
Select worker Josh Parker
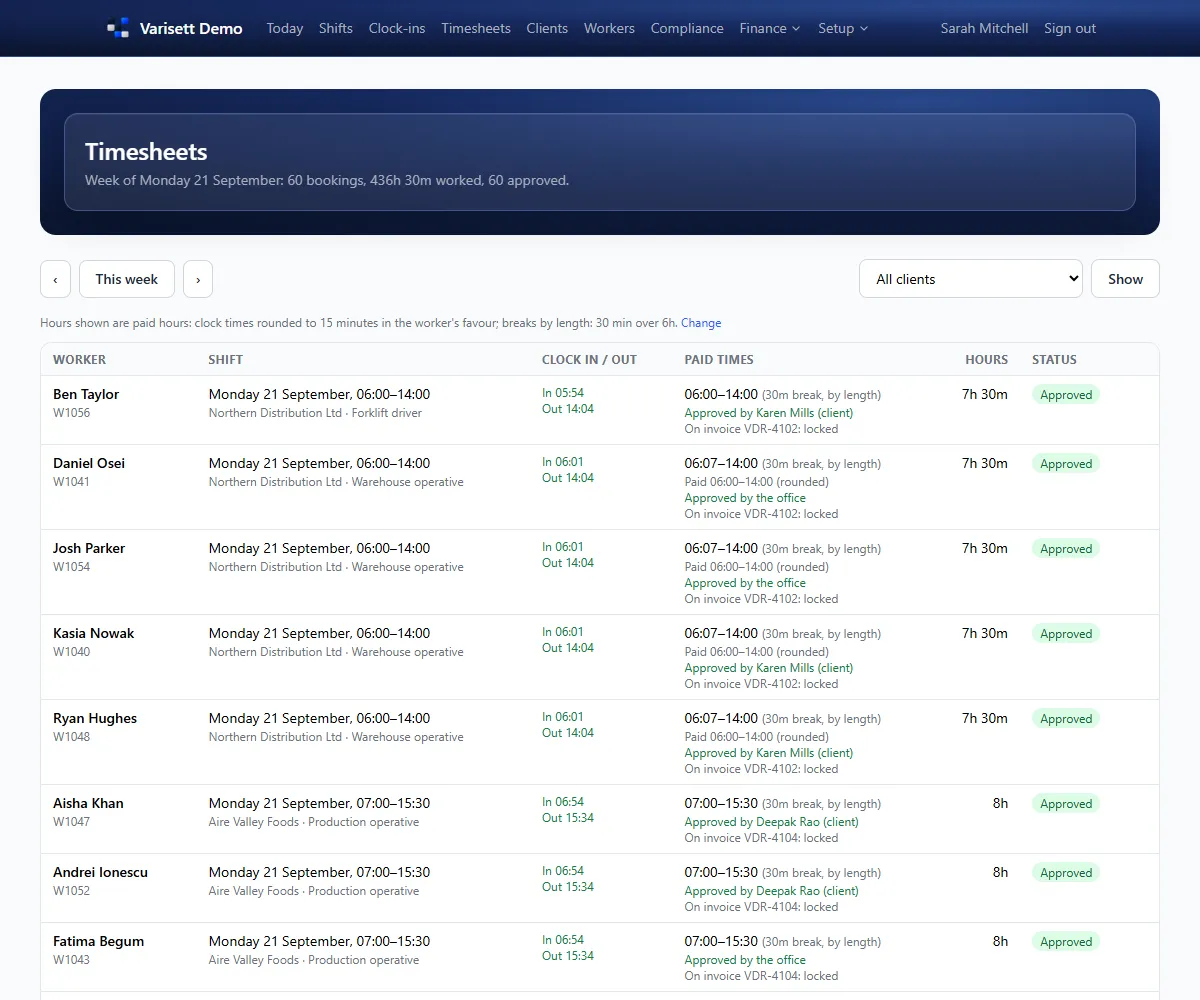point(89,548)
